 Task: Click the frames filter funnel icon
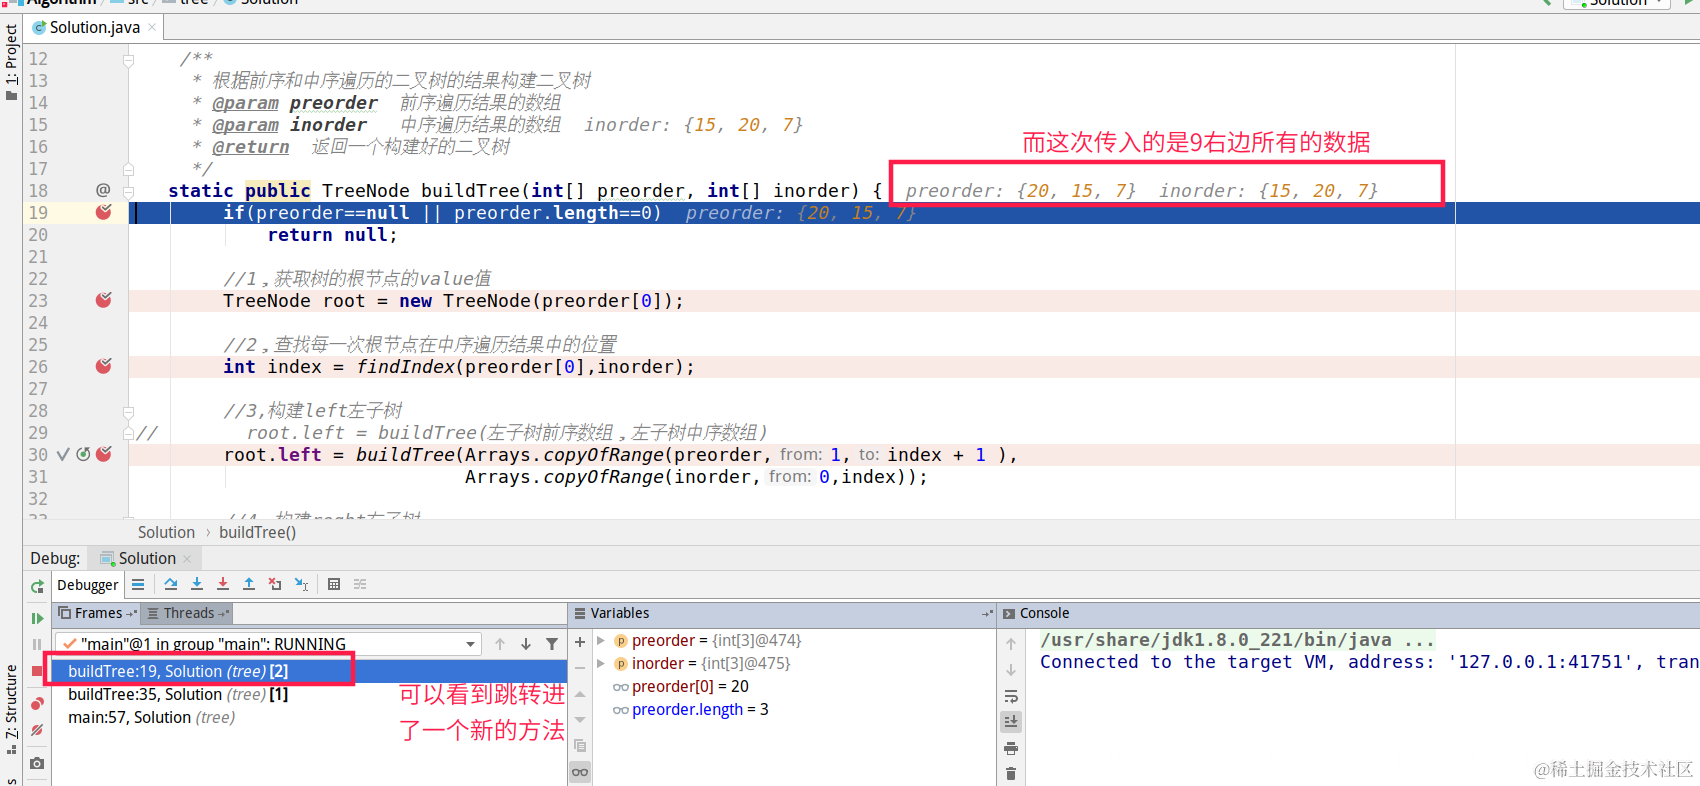click(552, 644)
